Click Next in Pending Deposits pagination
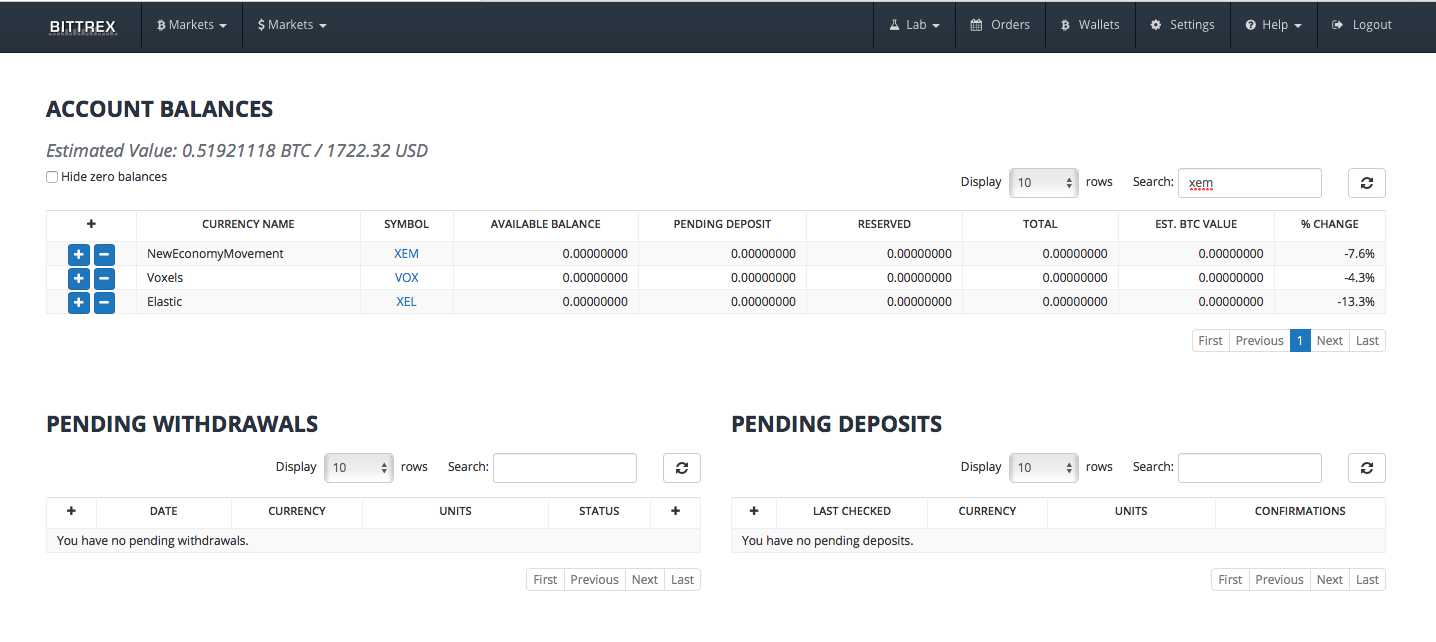1436x642 pixels. click(1330, 580)
